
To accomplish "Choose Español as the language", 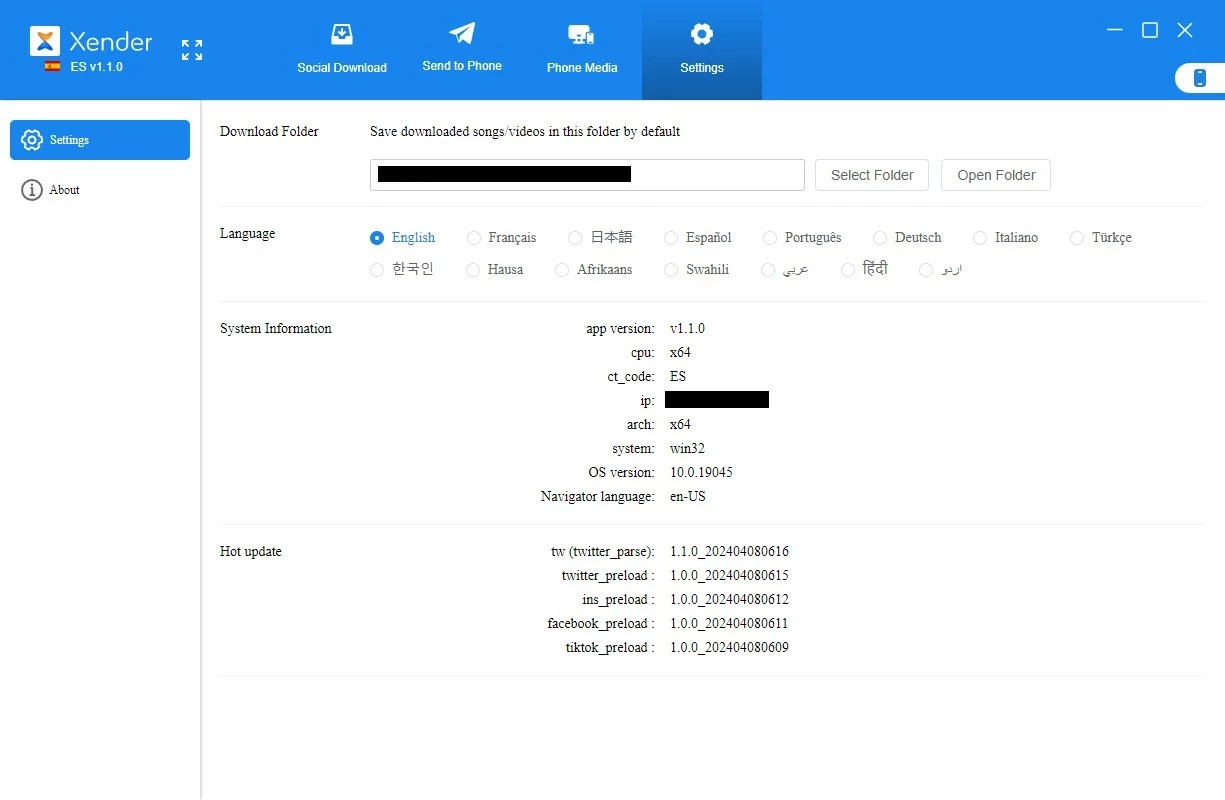I will click(x=671, y=238).
